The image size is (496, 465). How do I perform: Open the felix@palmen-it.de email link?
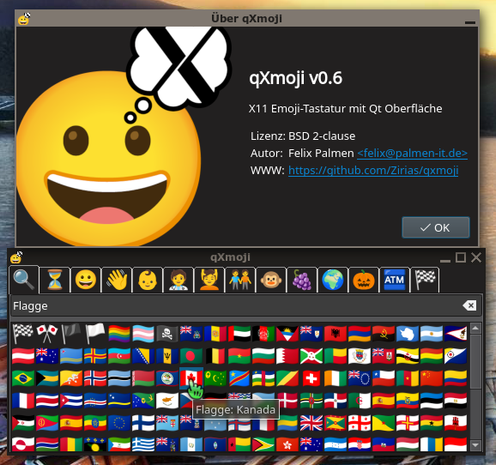point(412,153)
